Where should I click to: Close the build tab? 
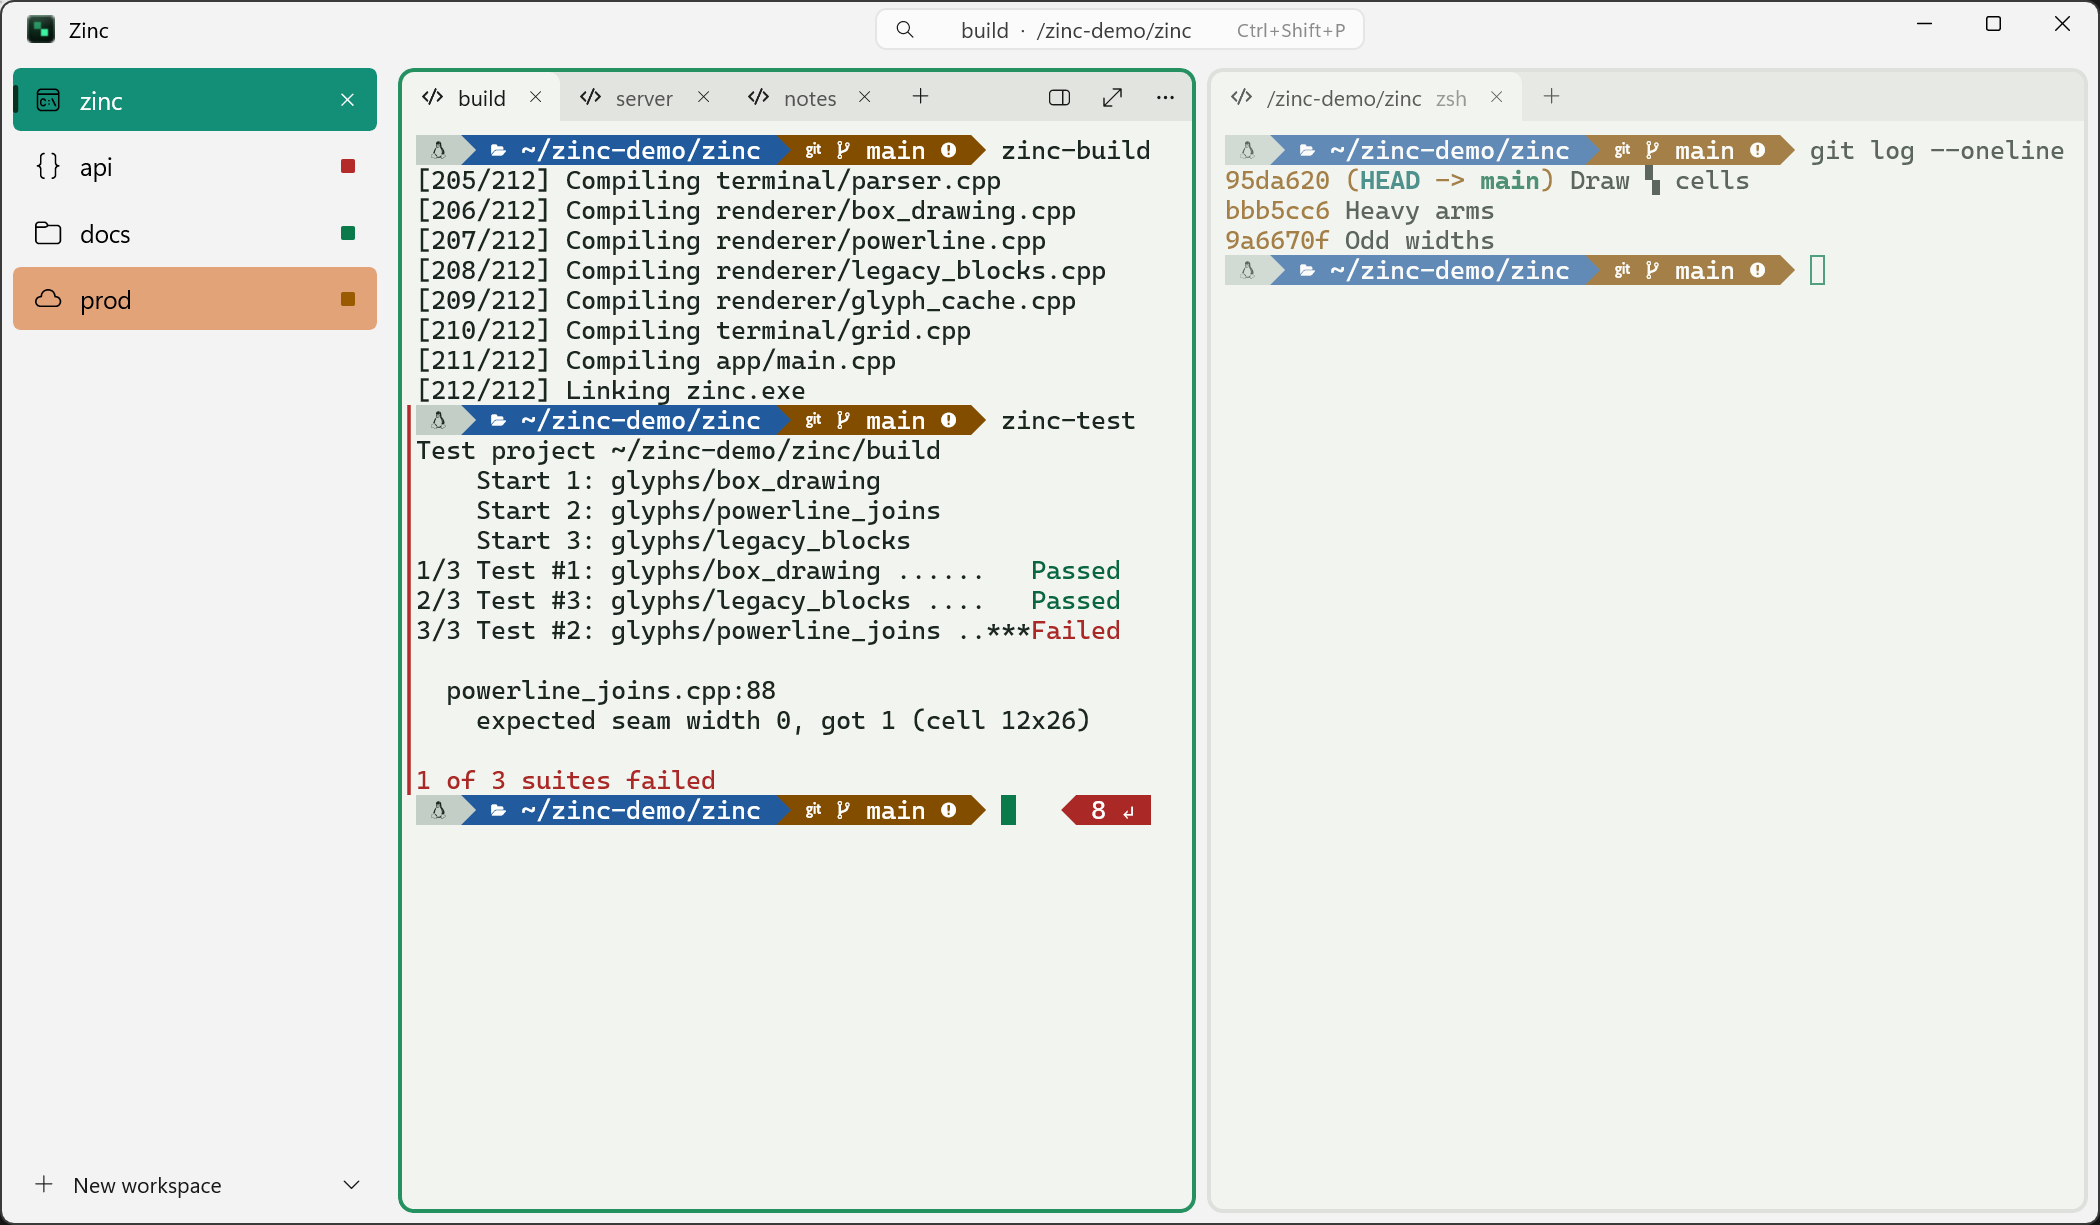[x=536, y=97]
